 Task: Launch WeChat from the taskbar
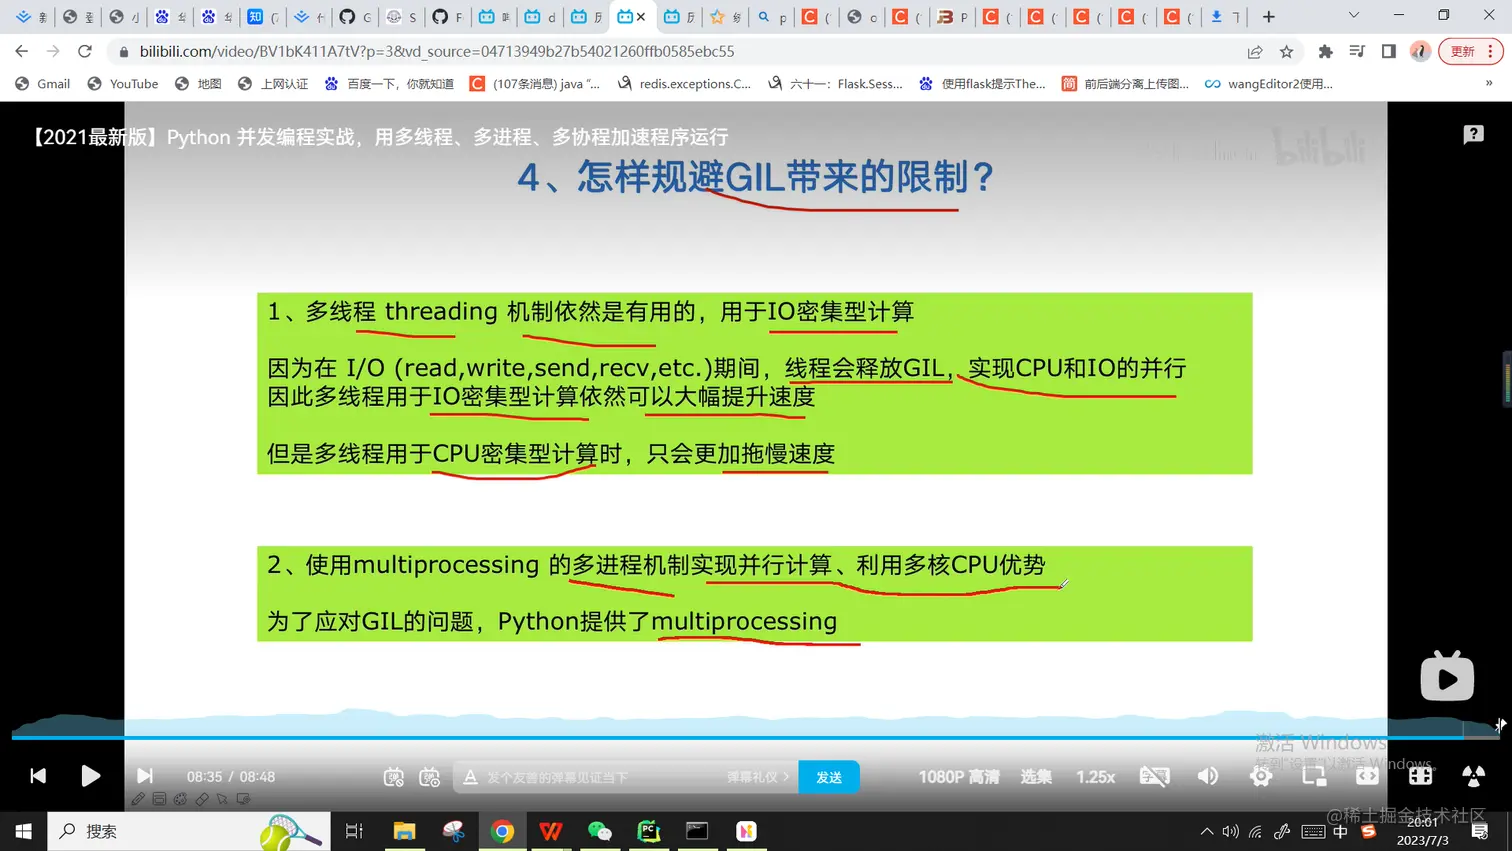coord(599,831)
